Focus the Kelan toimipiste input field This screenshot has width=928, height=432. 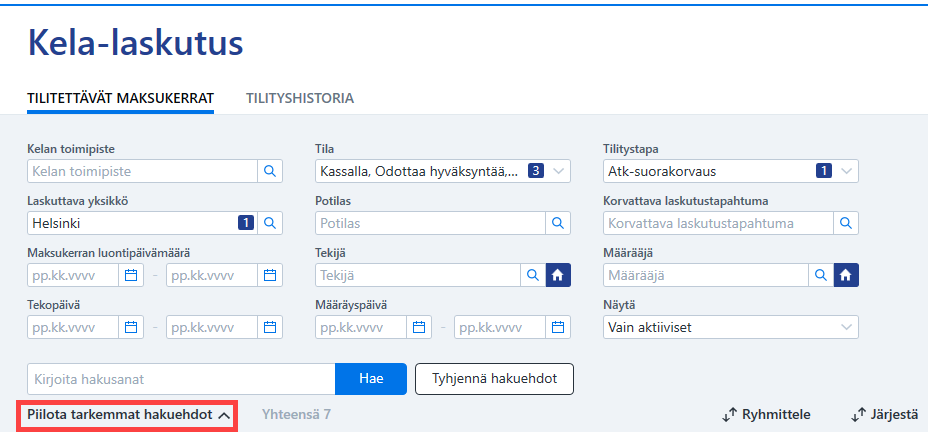click(x=143, y=171)
